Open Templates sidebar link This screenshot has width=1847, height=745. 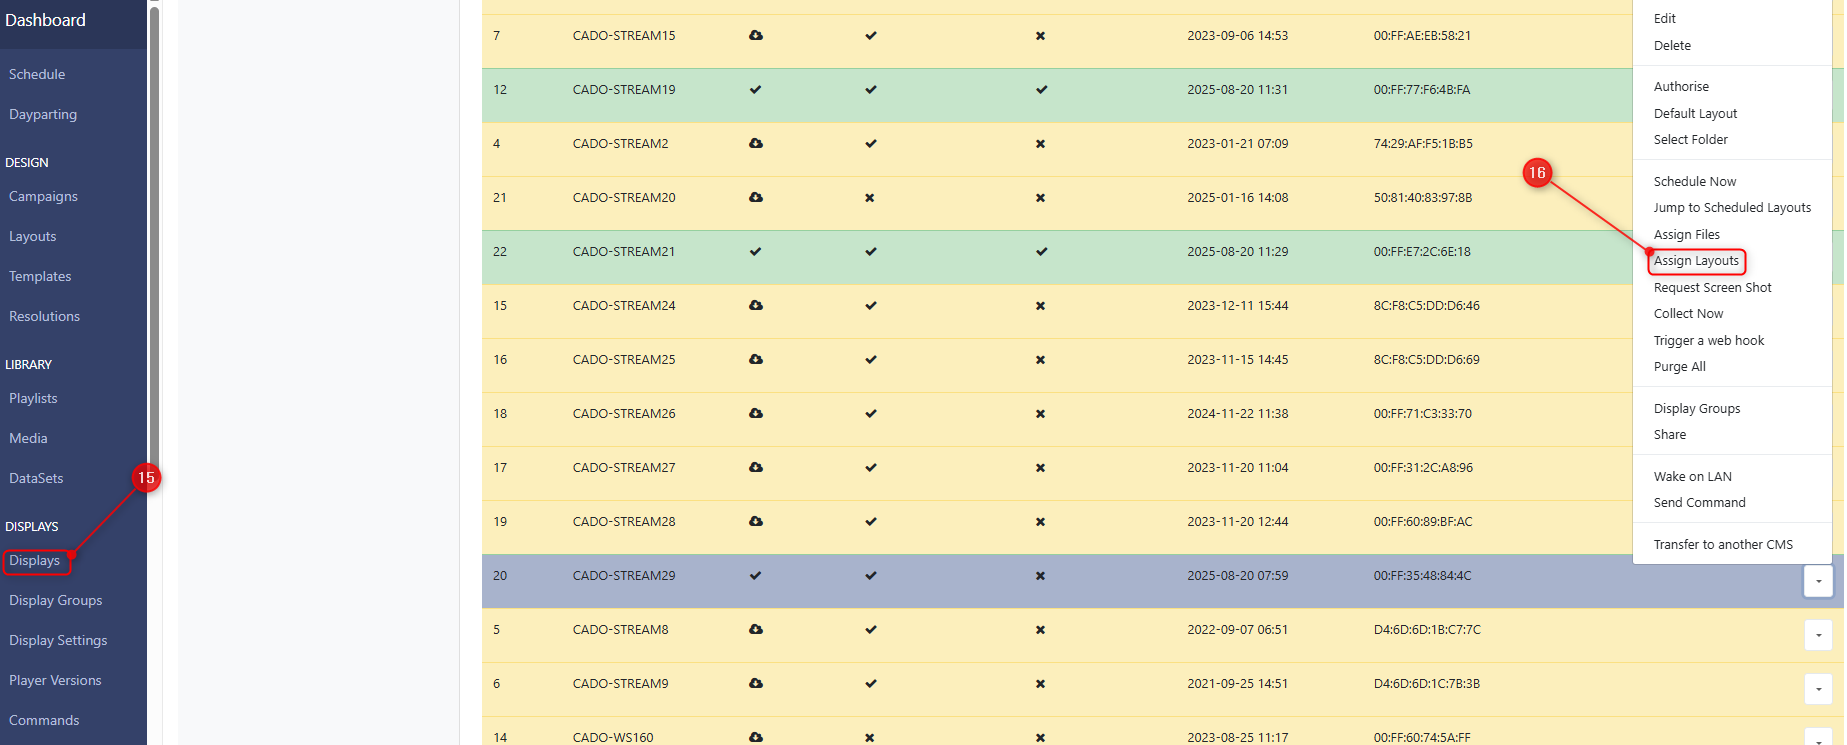click(x=40, y=276)
